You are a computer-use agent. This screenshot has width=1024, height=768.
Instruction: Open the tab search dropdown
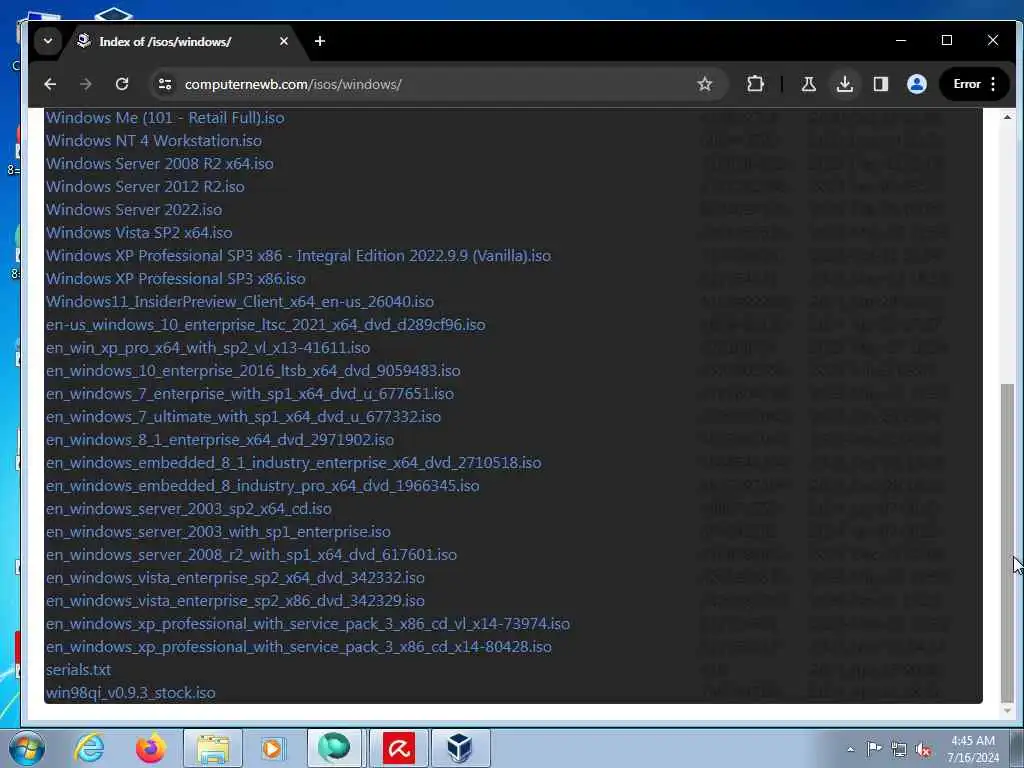[48, 41]
